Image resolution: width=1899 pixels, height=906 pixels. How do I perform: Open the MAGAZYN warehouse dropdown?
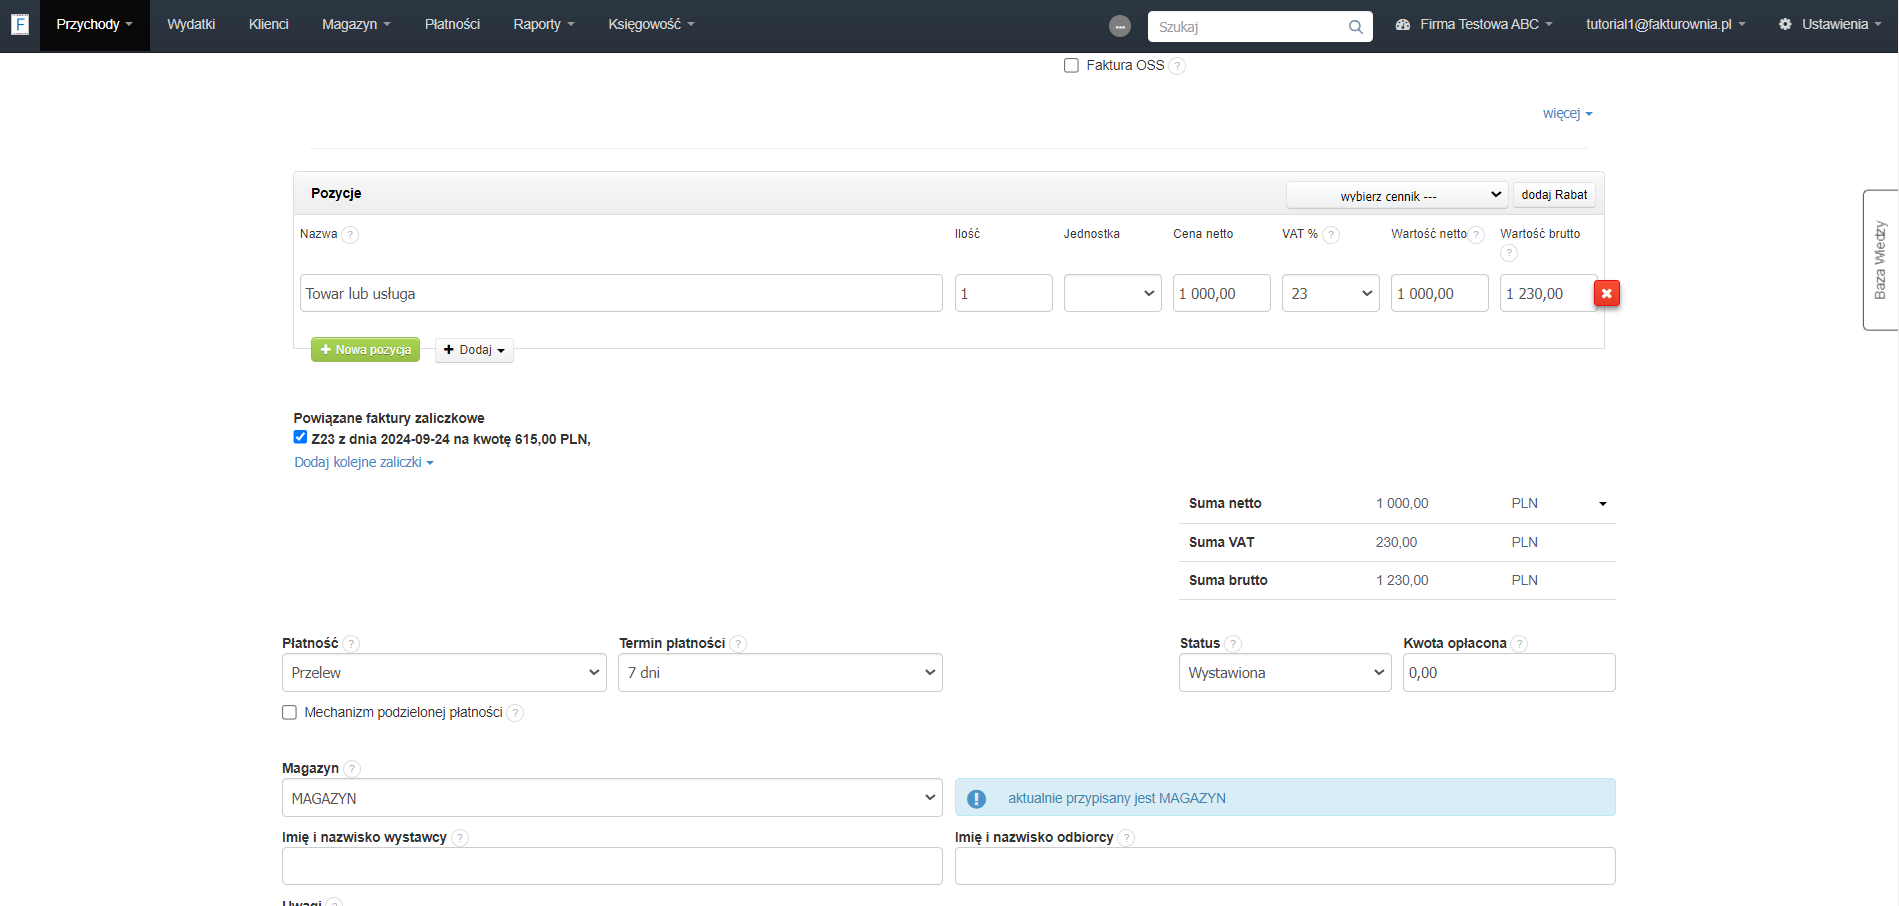612,798
